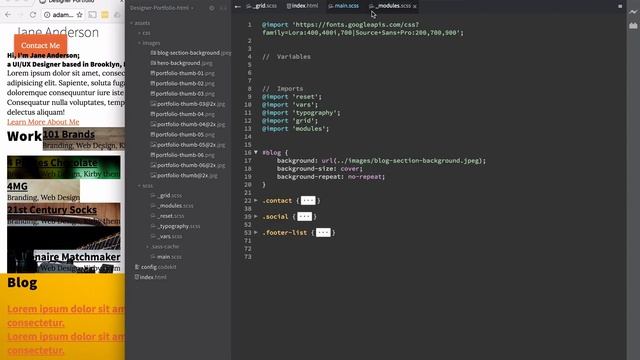Screen dimensions: 640x360
Task: Expand the css folder in the tree
Action: point(139,33)
